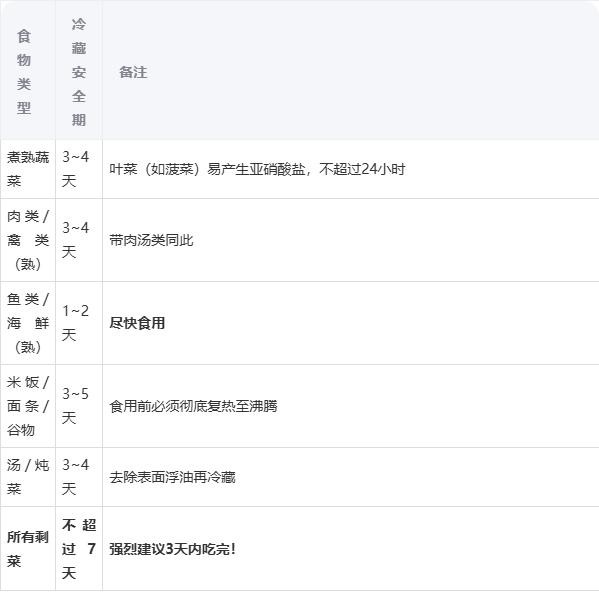Click the 食物类型 column header
The height and width of the screenshot is (592, 599).
coord(24,72)
